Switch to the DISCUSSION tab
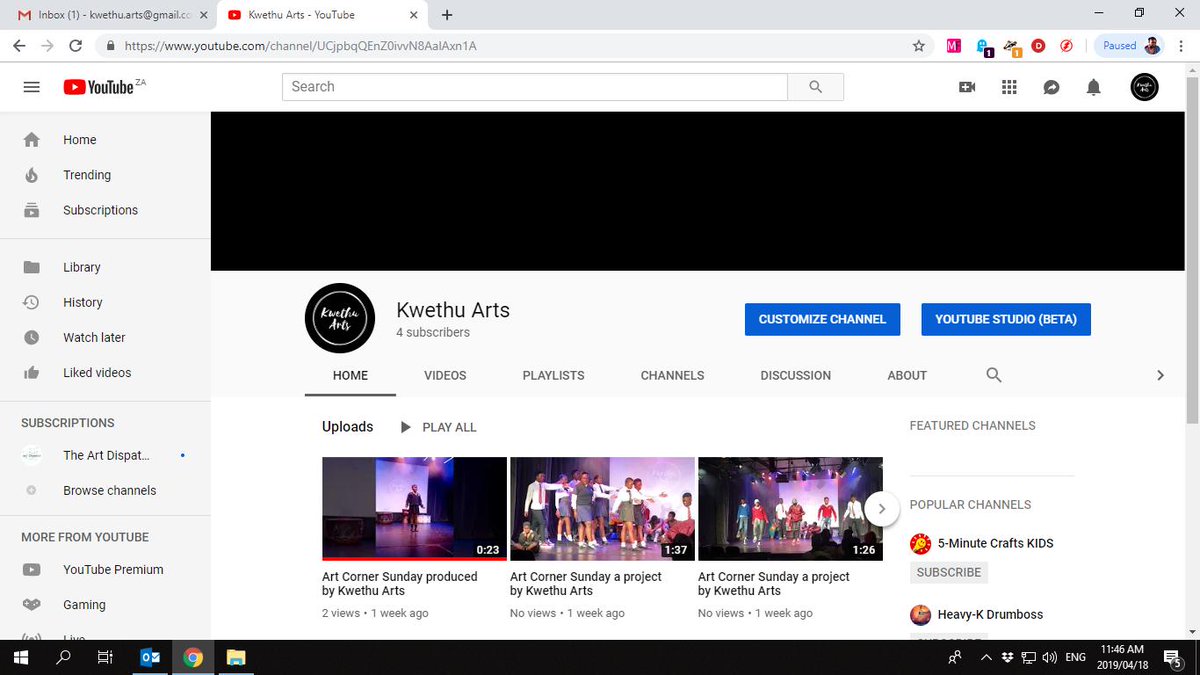The image size is (1200, 675). [x=796, y=375]
